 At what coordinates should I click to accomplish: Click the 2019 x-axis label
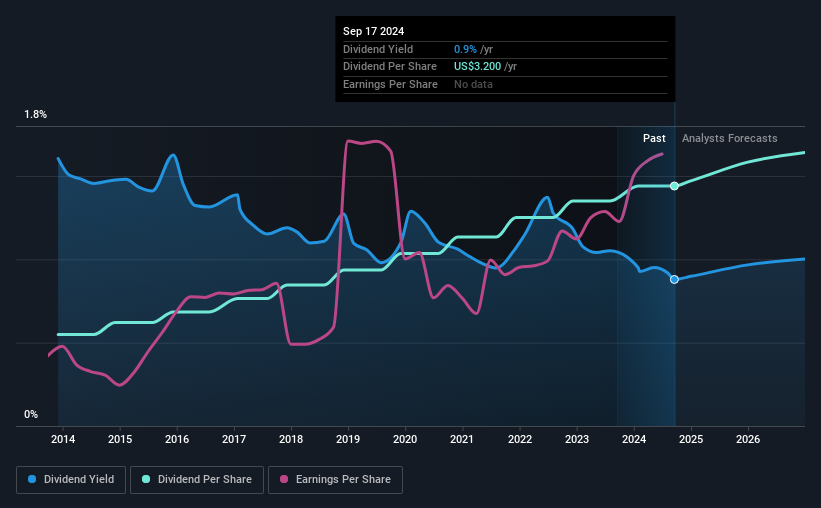(348, 439)
